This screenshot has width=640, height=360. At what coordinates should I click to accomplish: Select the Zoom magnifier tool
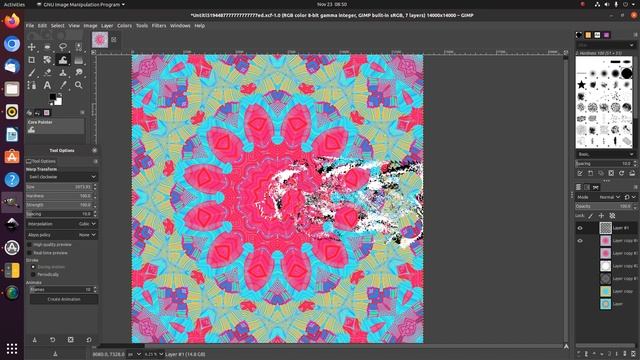point(78,85)
